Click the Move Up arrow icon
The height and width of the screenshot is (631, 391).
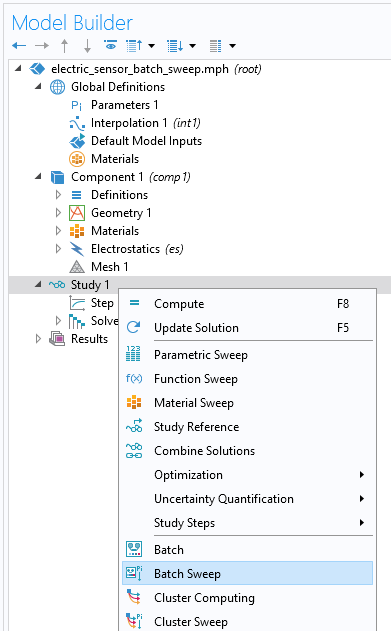click(64, 46)
